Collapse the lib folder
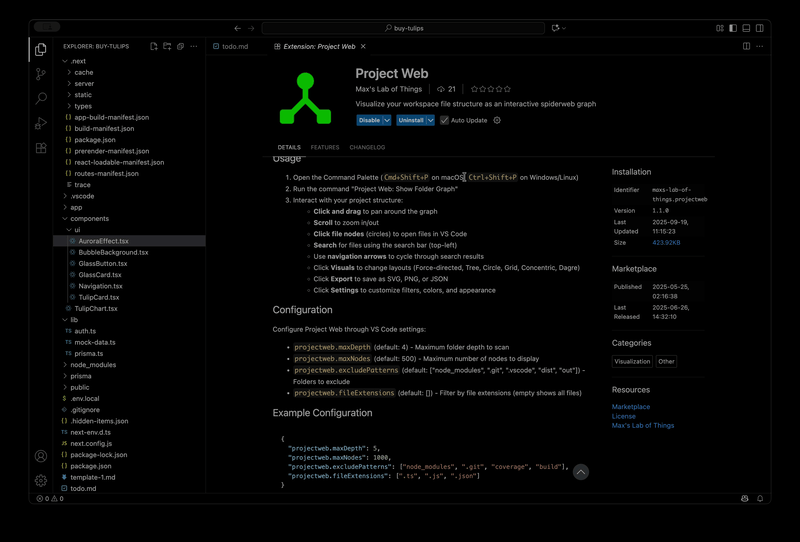 click(65, 320)
